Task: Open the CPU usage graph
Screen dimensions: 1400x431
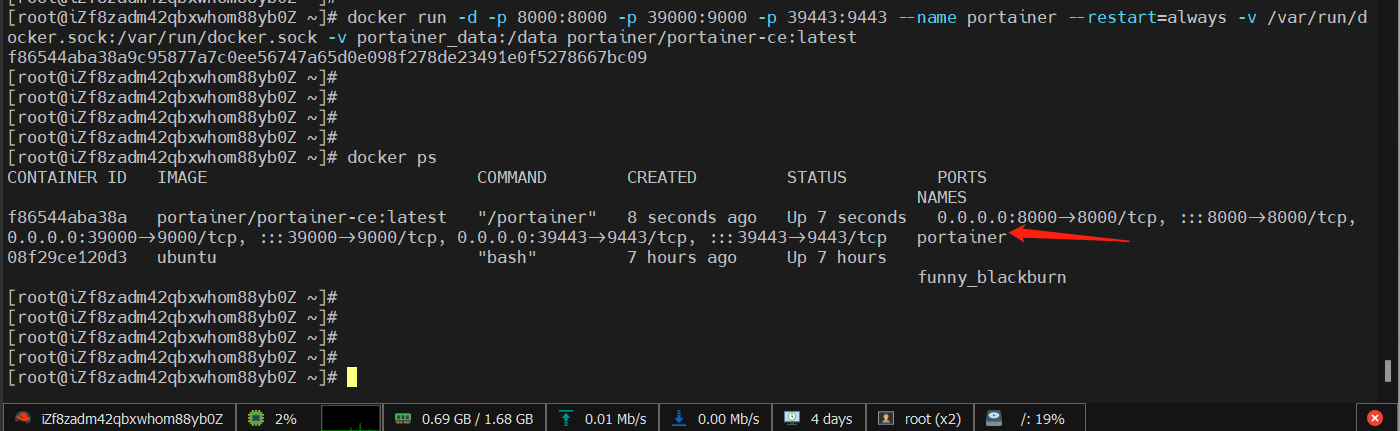Action: coord(351,418)
